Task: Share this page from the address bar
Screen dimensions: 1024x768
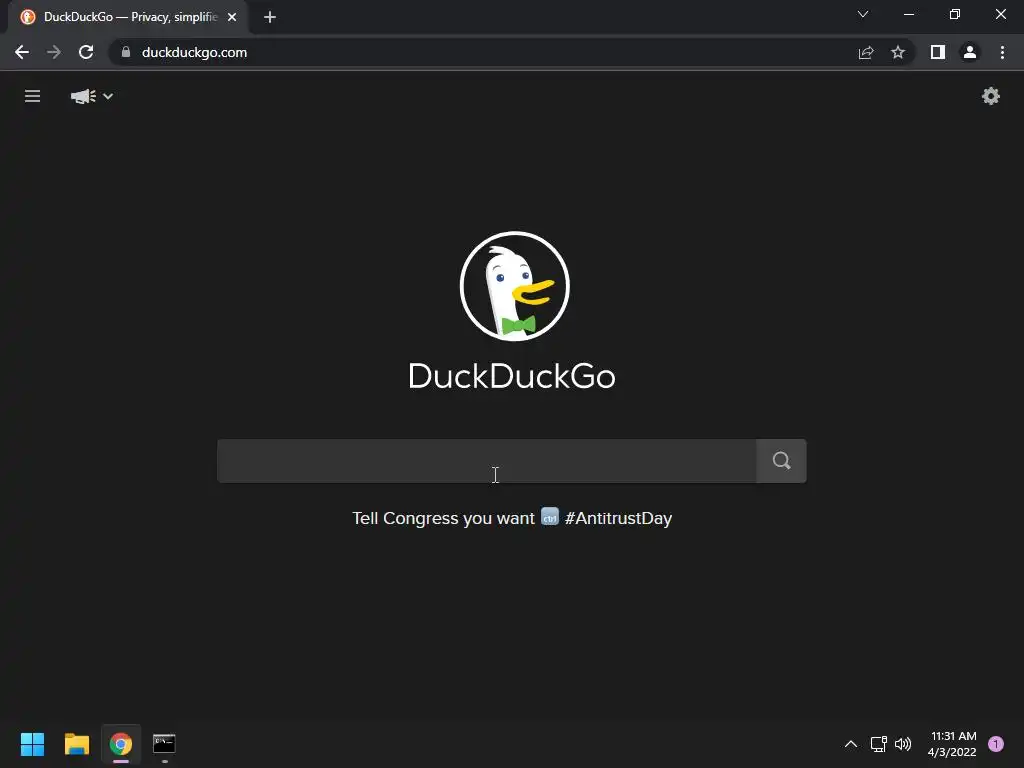Action: 866,52
